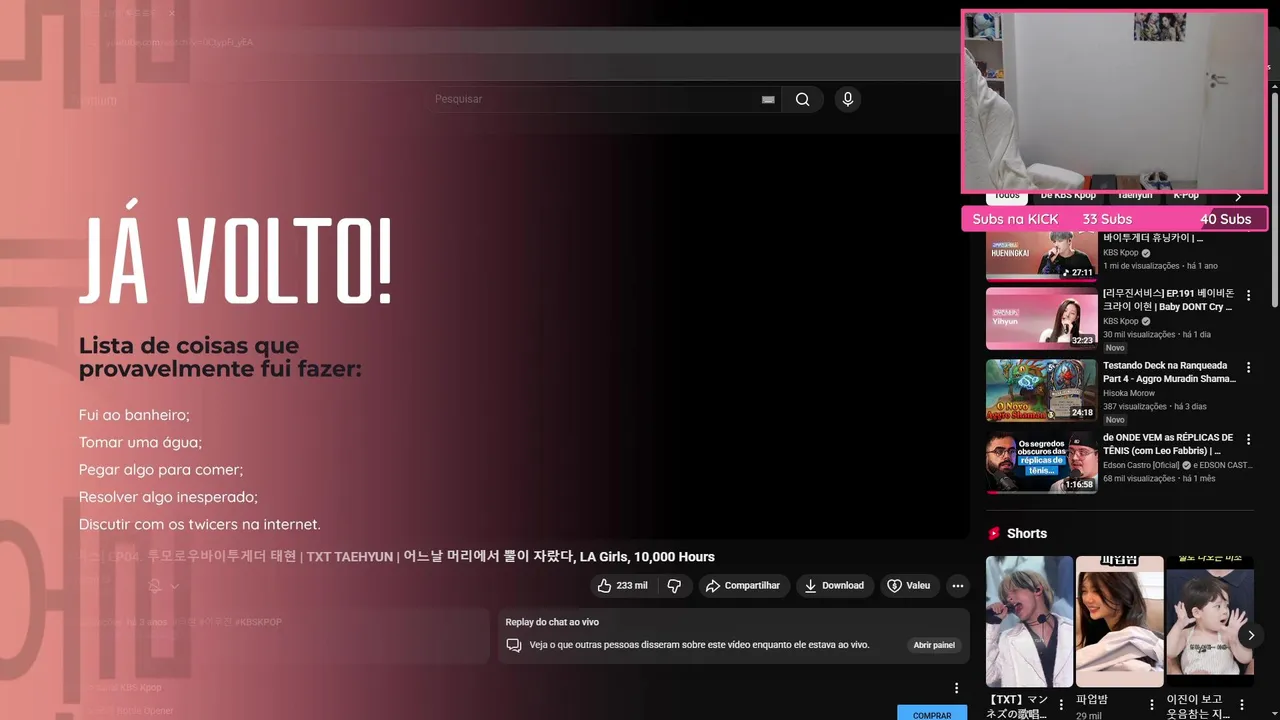Select the De KBS Kpop filter chip
The image size is (1280, 720).
[x=1068, y=197]
